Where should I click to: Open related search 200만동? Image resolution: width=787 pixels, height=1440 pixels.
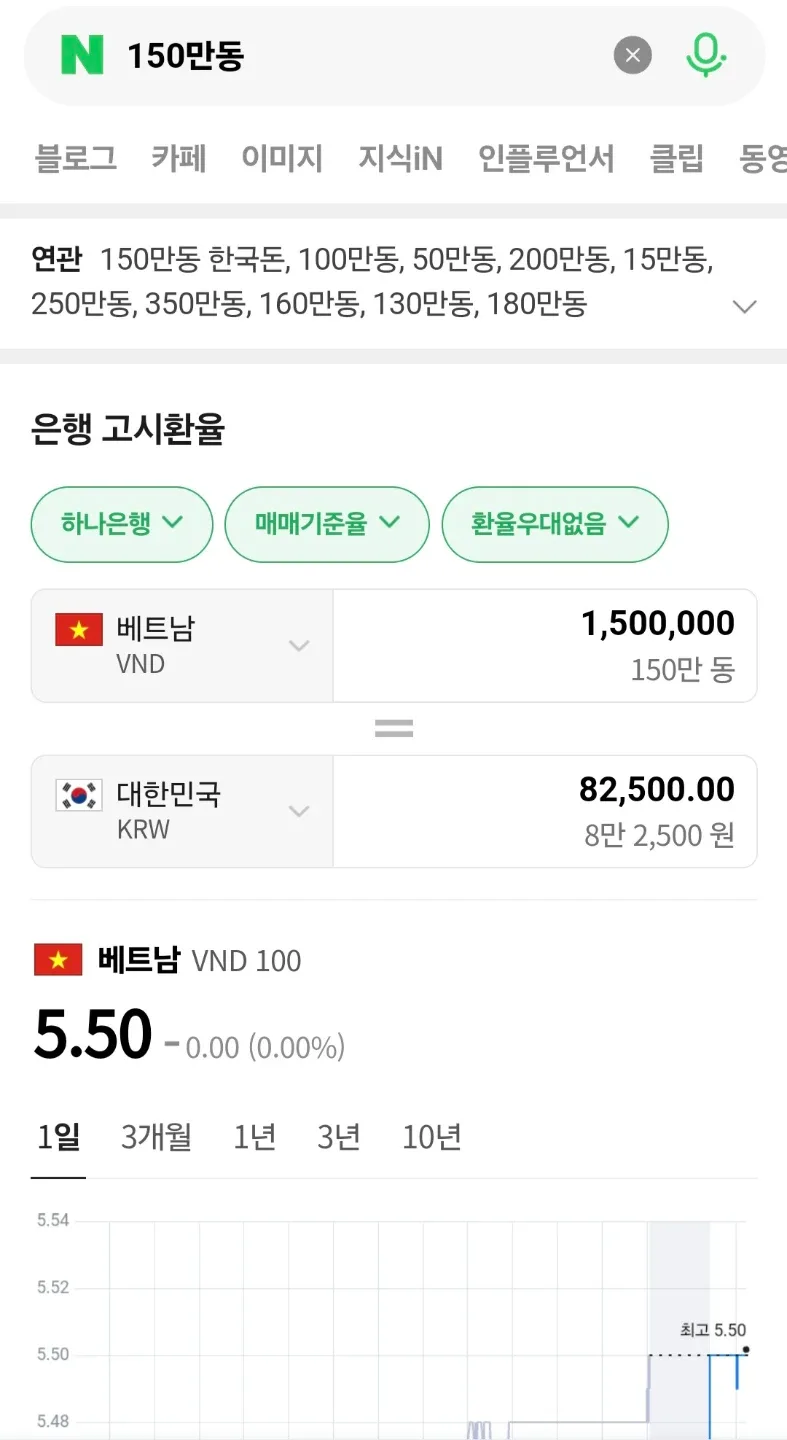[x=558, y=260]
